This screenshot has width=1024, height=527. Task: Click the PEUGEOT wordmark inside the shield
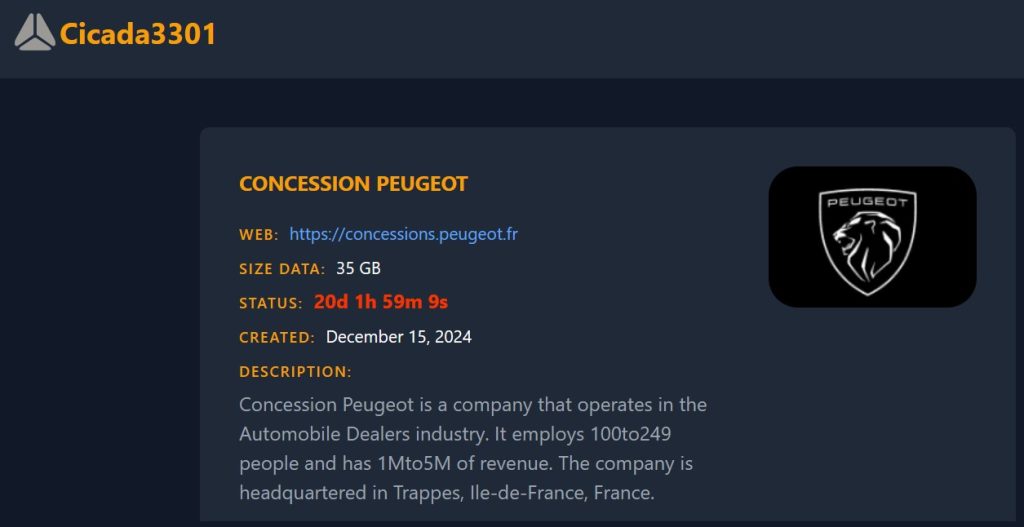coord(867,202)
